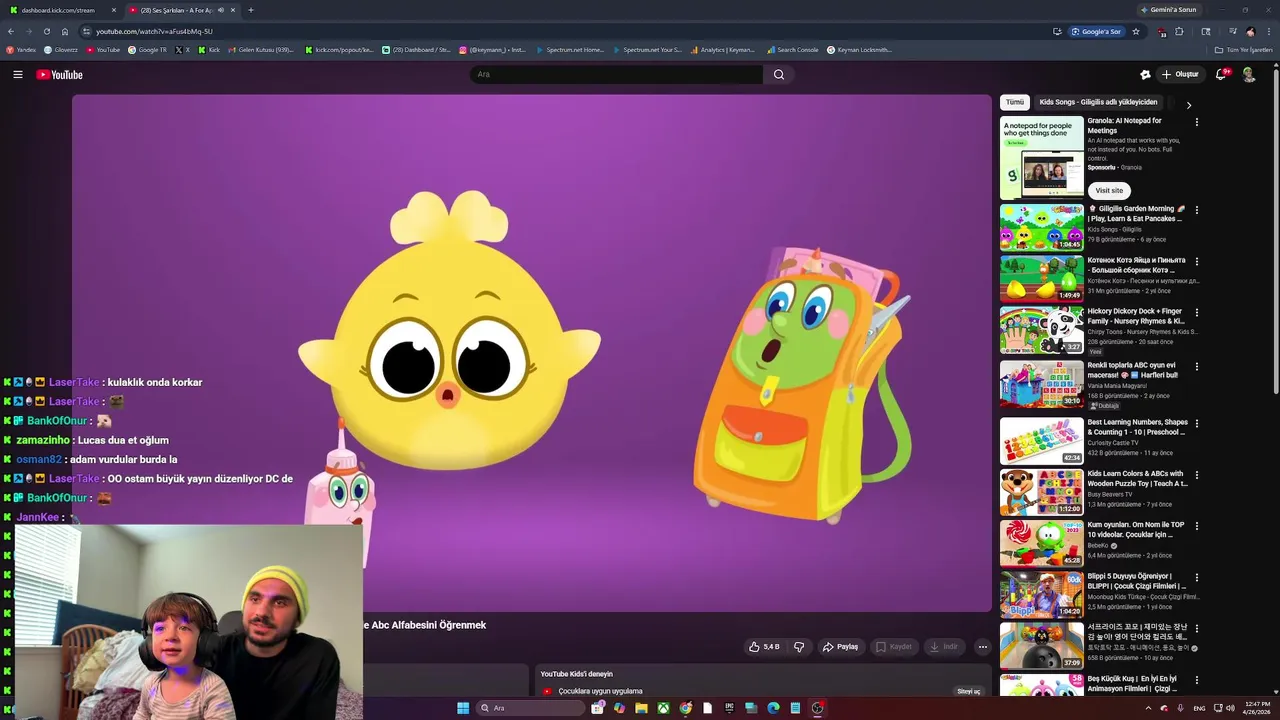Click the address bar URL
This screenshot has height=720, width=1280.
point(155,31)
